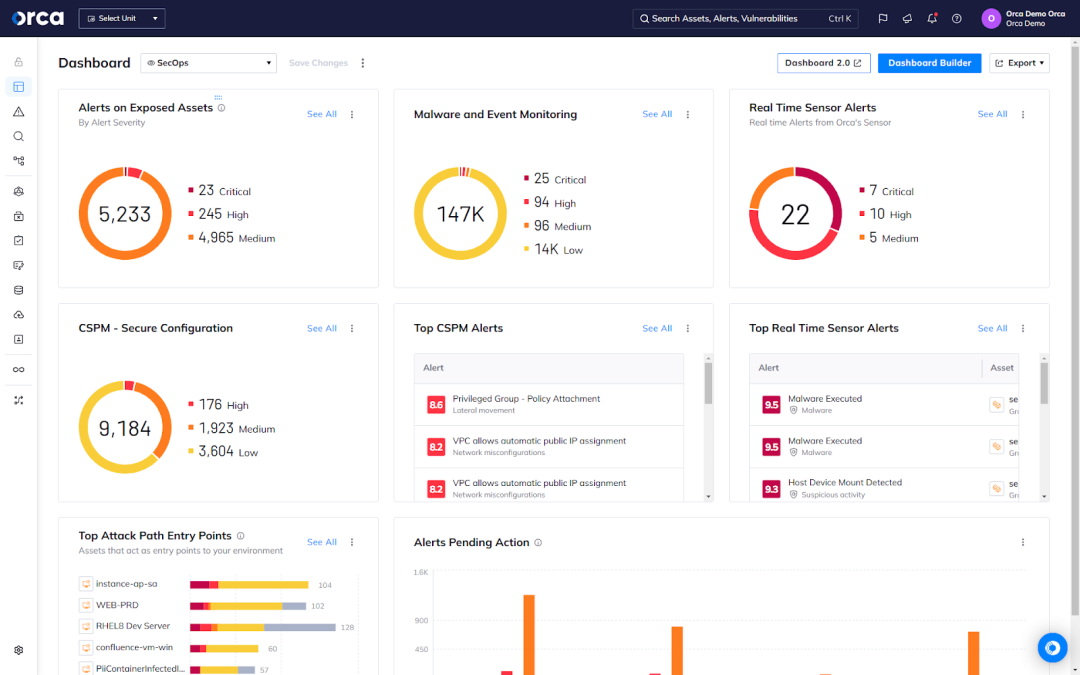1080x675 pixels.
Task: Open the CSPM - Secure Configuration kebab menu
Action: tap(352, 329)
